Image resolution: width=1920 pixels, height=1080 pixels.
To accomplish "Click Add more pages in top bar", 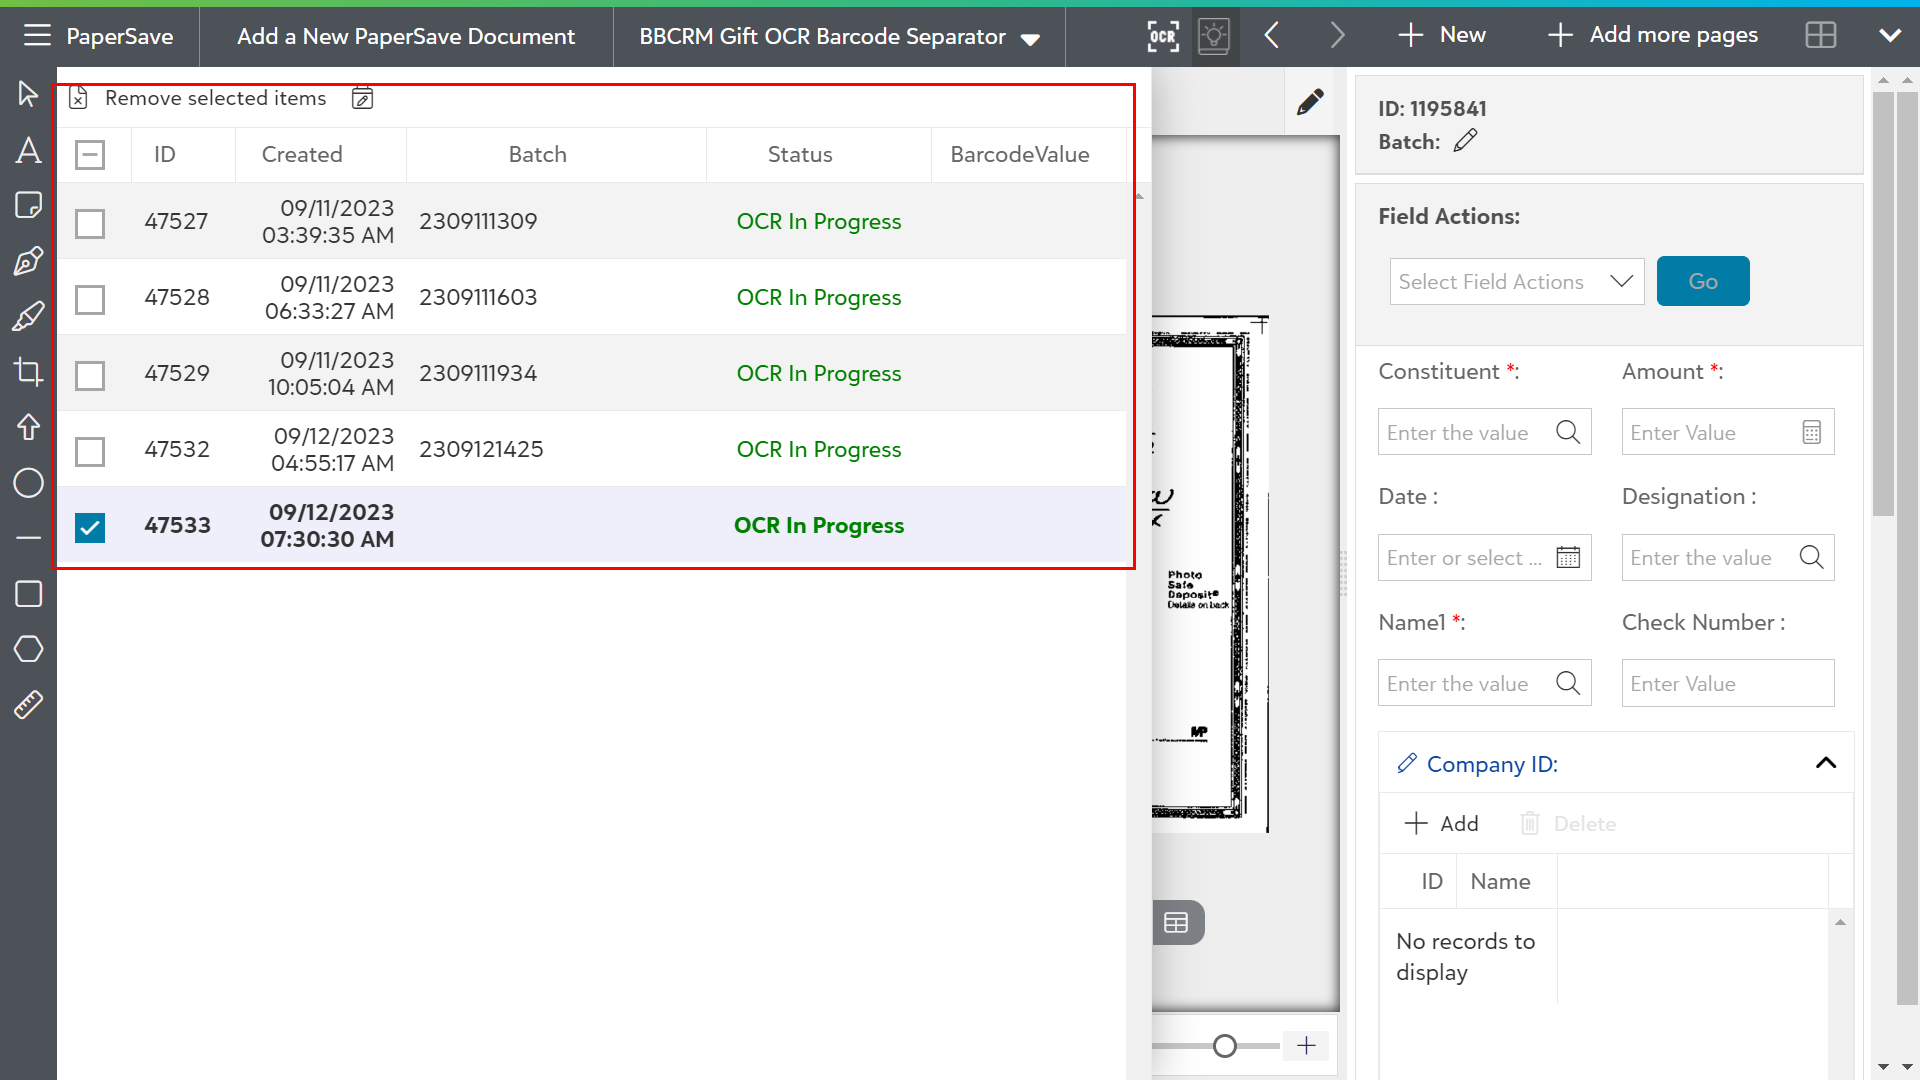I will 1653,36.
